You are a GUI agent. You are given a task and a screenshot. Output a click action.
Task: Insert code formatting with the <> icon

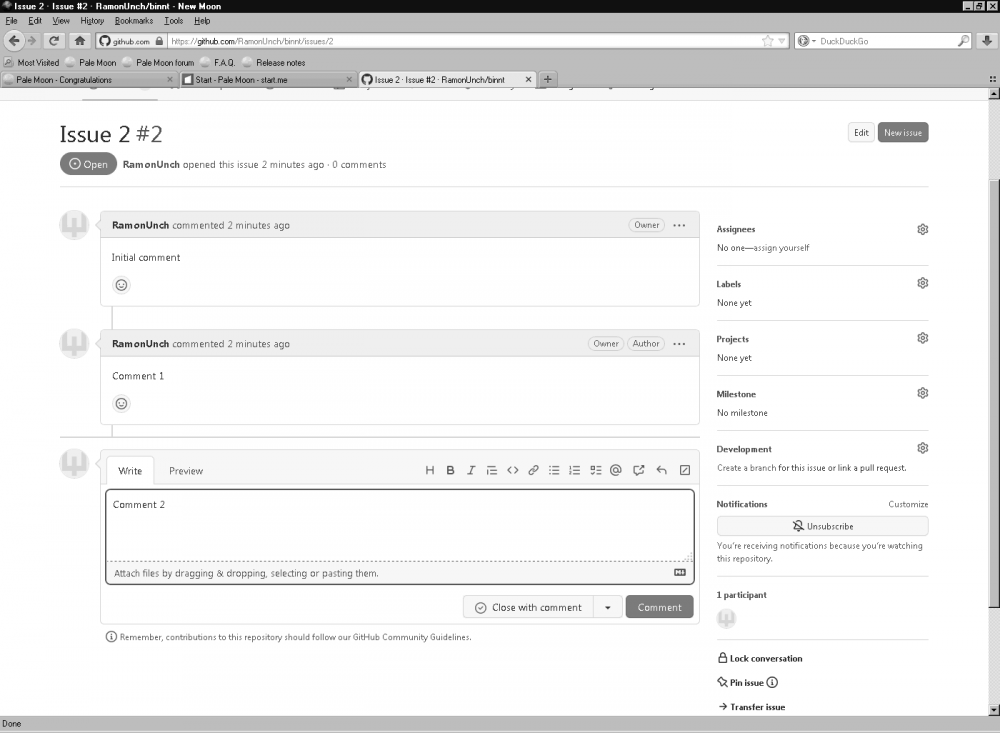513,470
